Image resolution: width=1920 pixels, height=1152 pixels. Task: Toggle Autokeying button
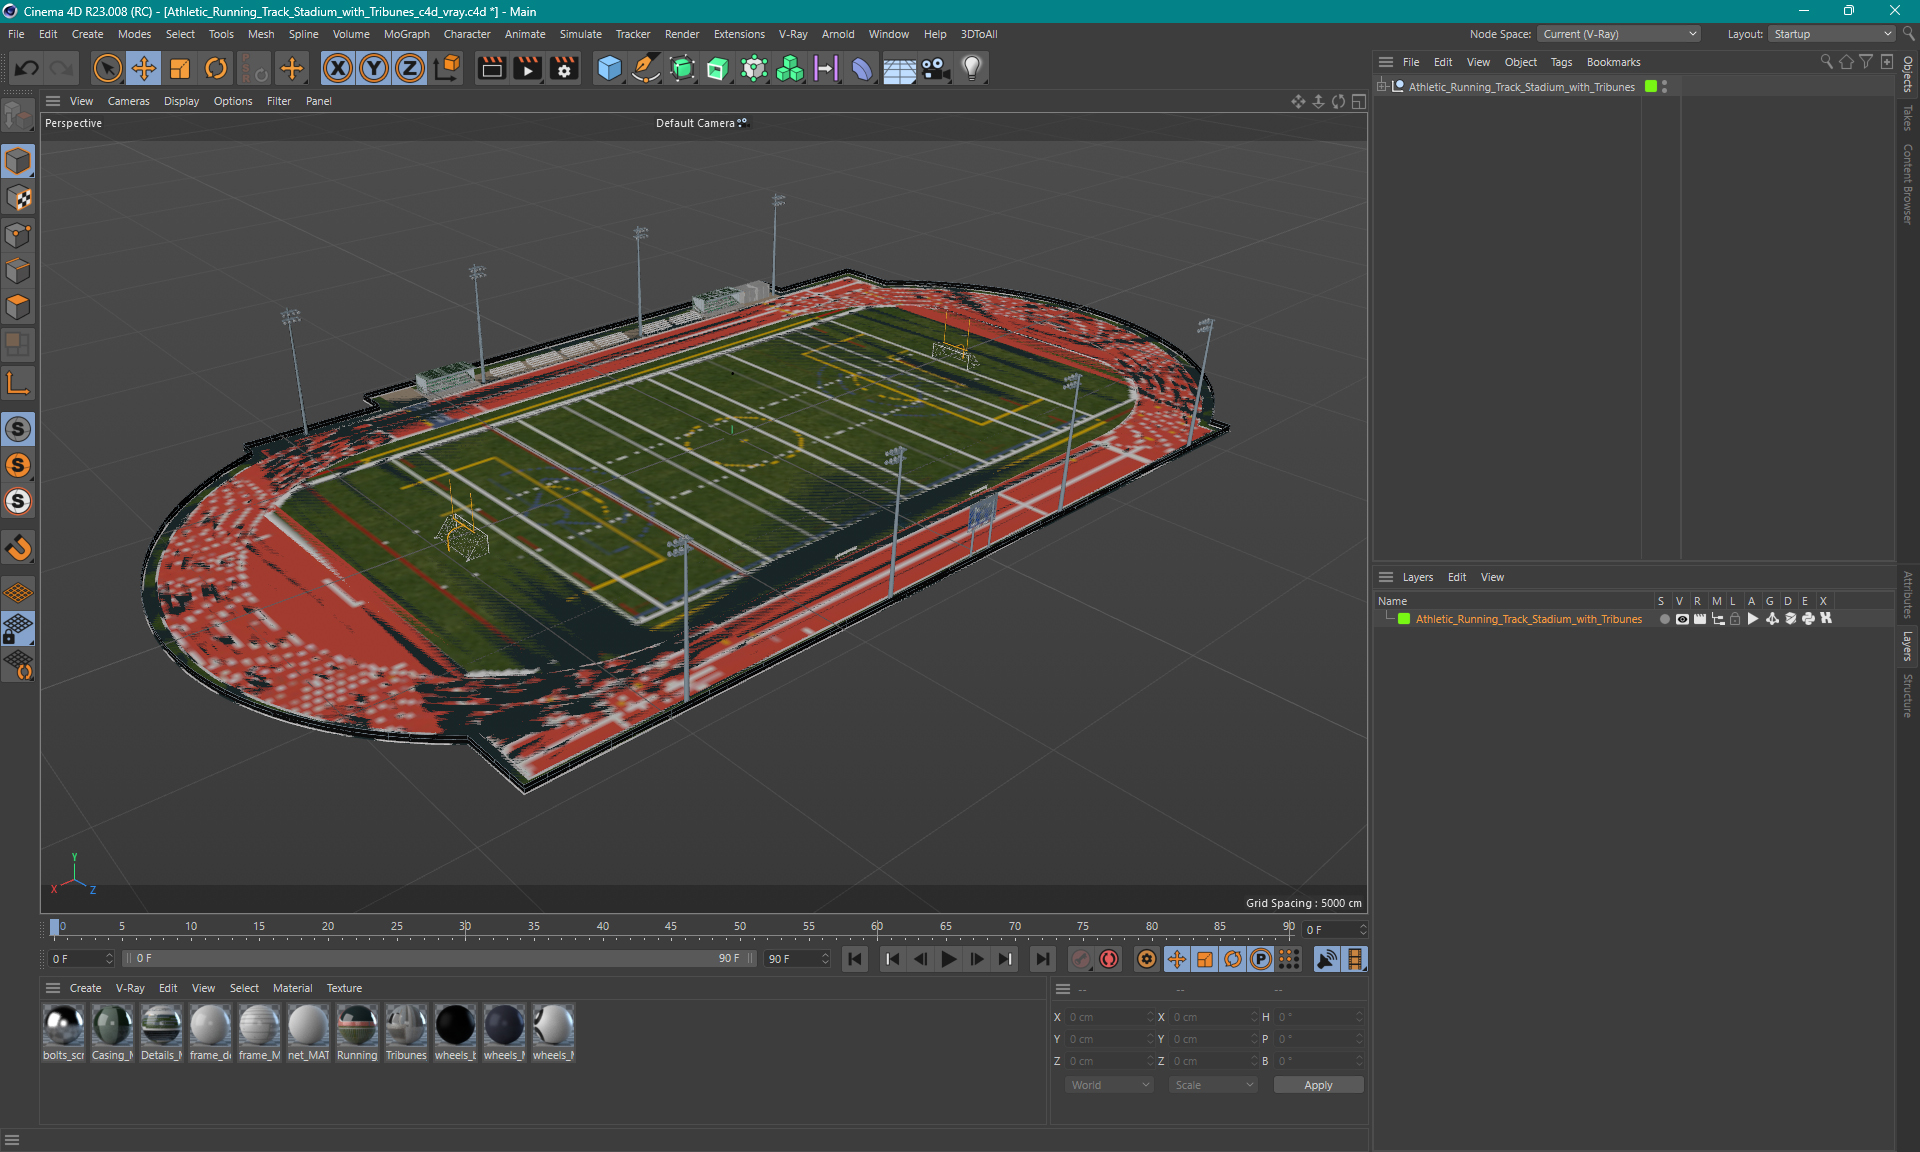1109,959
